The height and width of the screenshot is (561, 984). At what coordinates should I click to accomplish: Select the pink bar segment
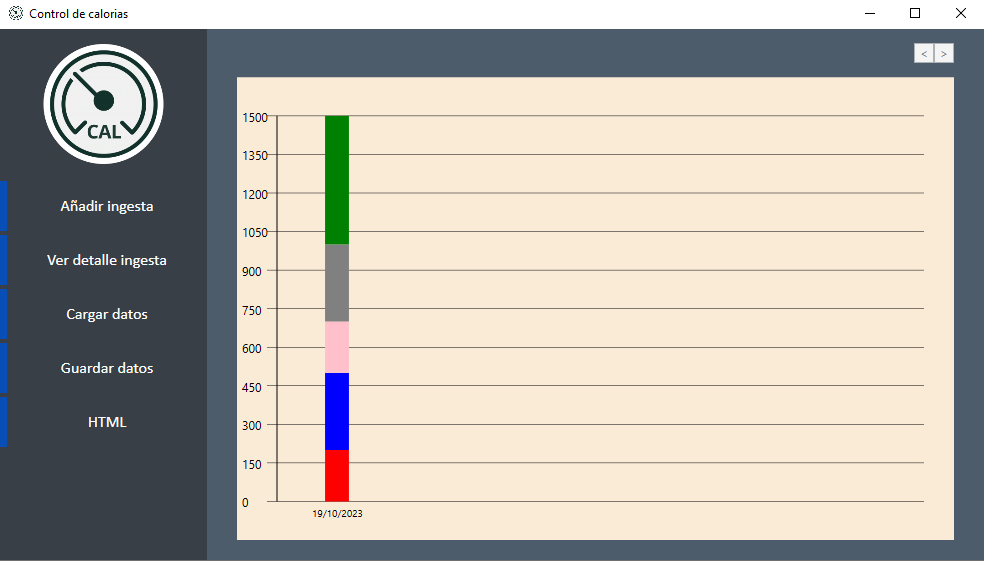tap(337, 348)
